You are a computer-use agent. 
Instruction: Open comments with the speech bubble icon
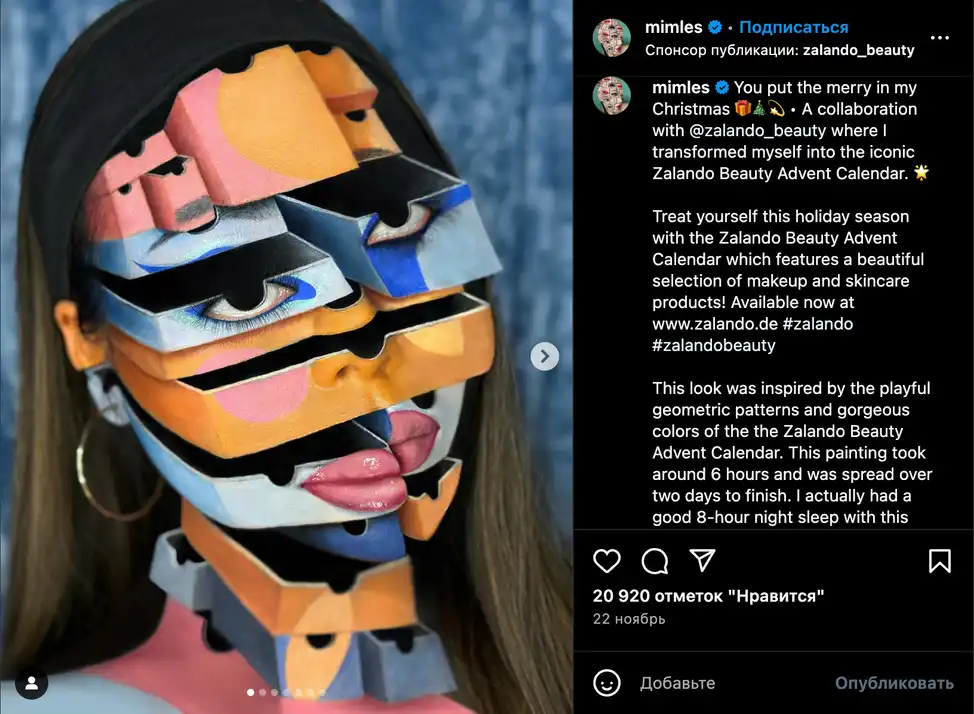654,561
